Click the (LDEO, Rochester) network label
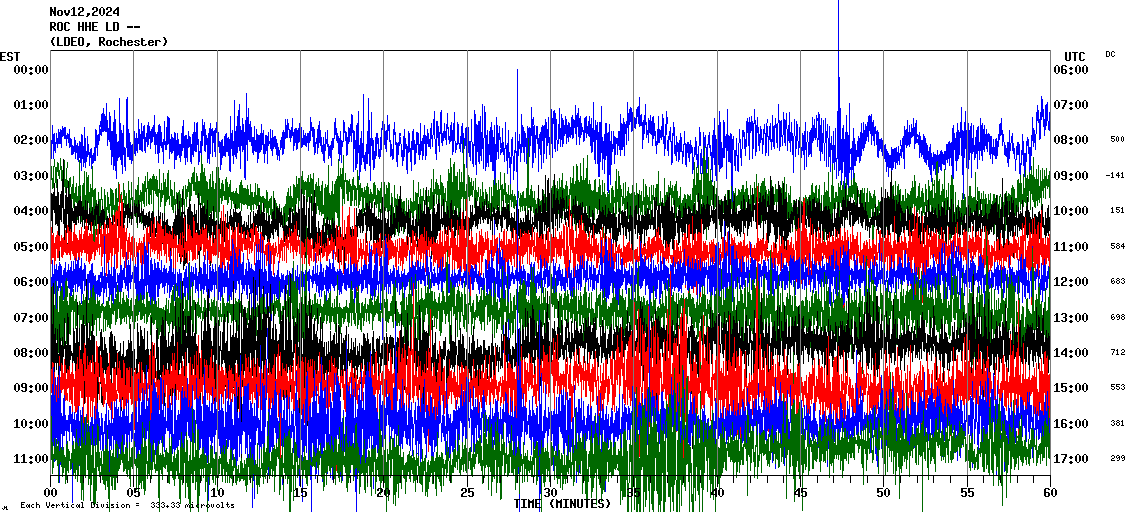1130x519 pixels. click(108, 42)
